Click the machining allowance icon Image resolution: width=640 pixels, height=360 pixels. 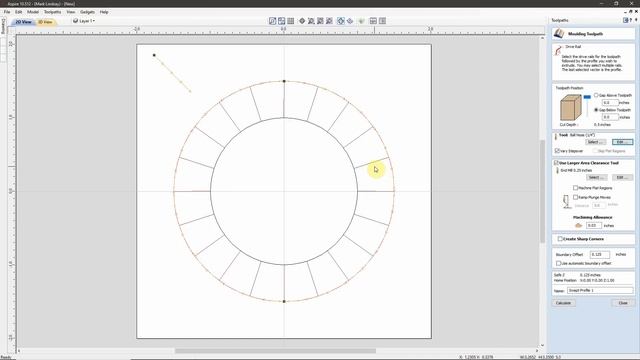point(578,225)
